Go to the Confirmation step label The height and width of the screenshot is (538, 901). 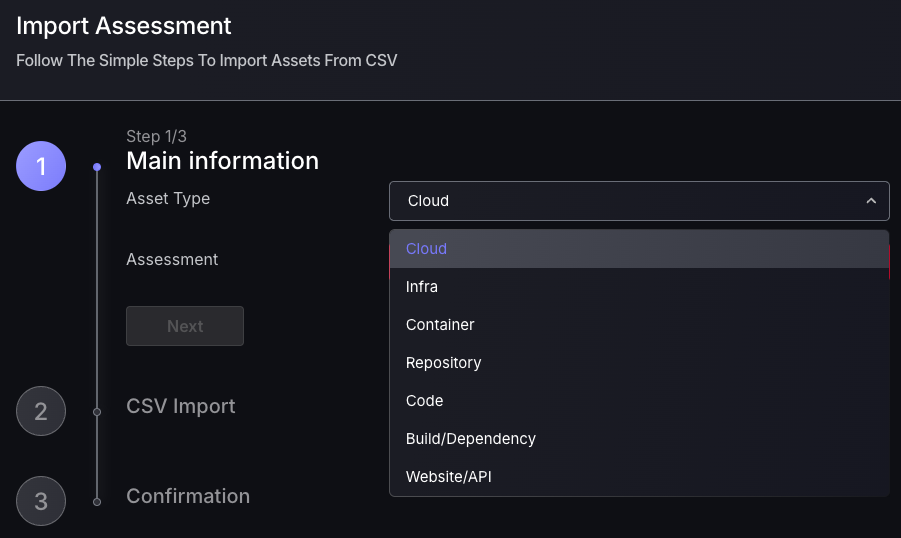click(188, 496)
